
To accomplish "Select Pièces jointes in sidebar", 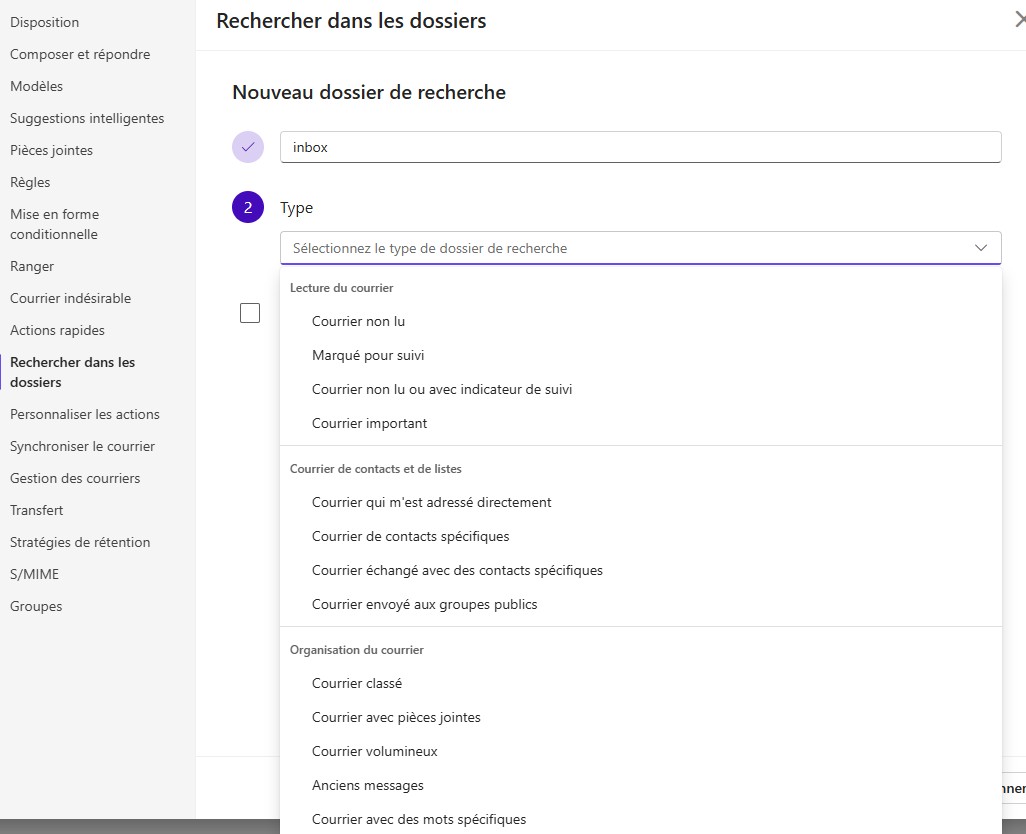I will (52, 150).
